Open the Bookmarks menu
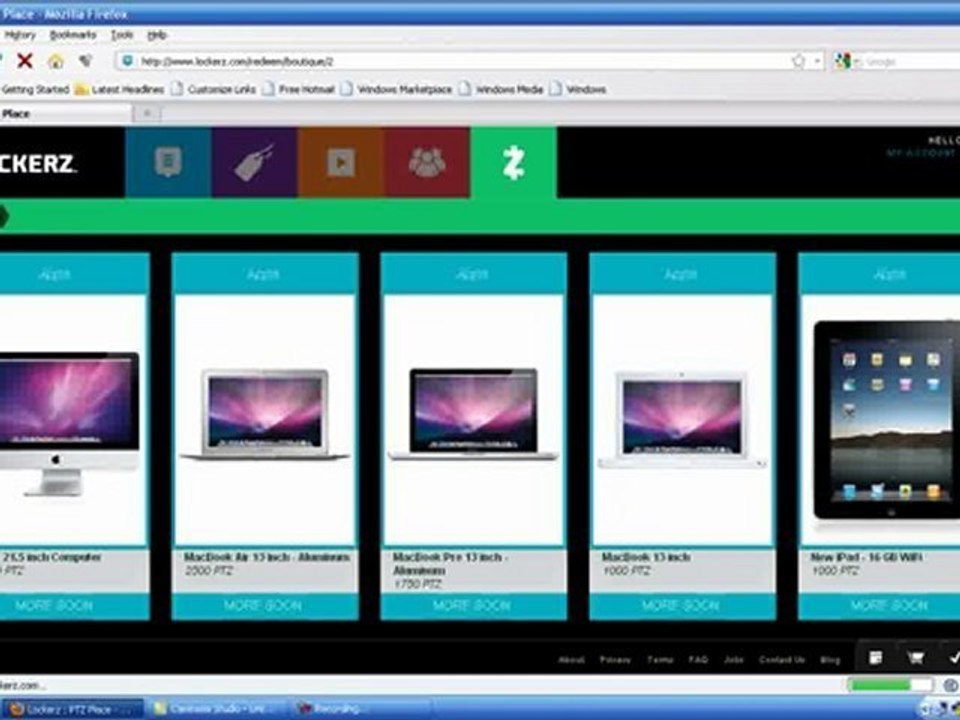This screenshot has height=720, width=960. (x=73, y=35)
